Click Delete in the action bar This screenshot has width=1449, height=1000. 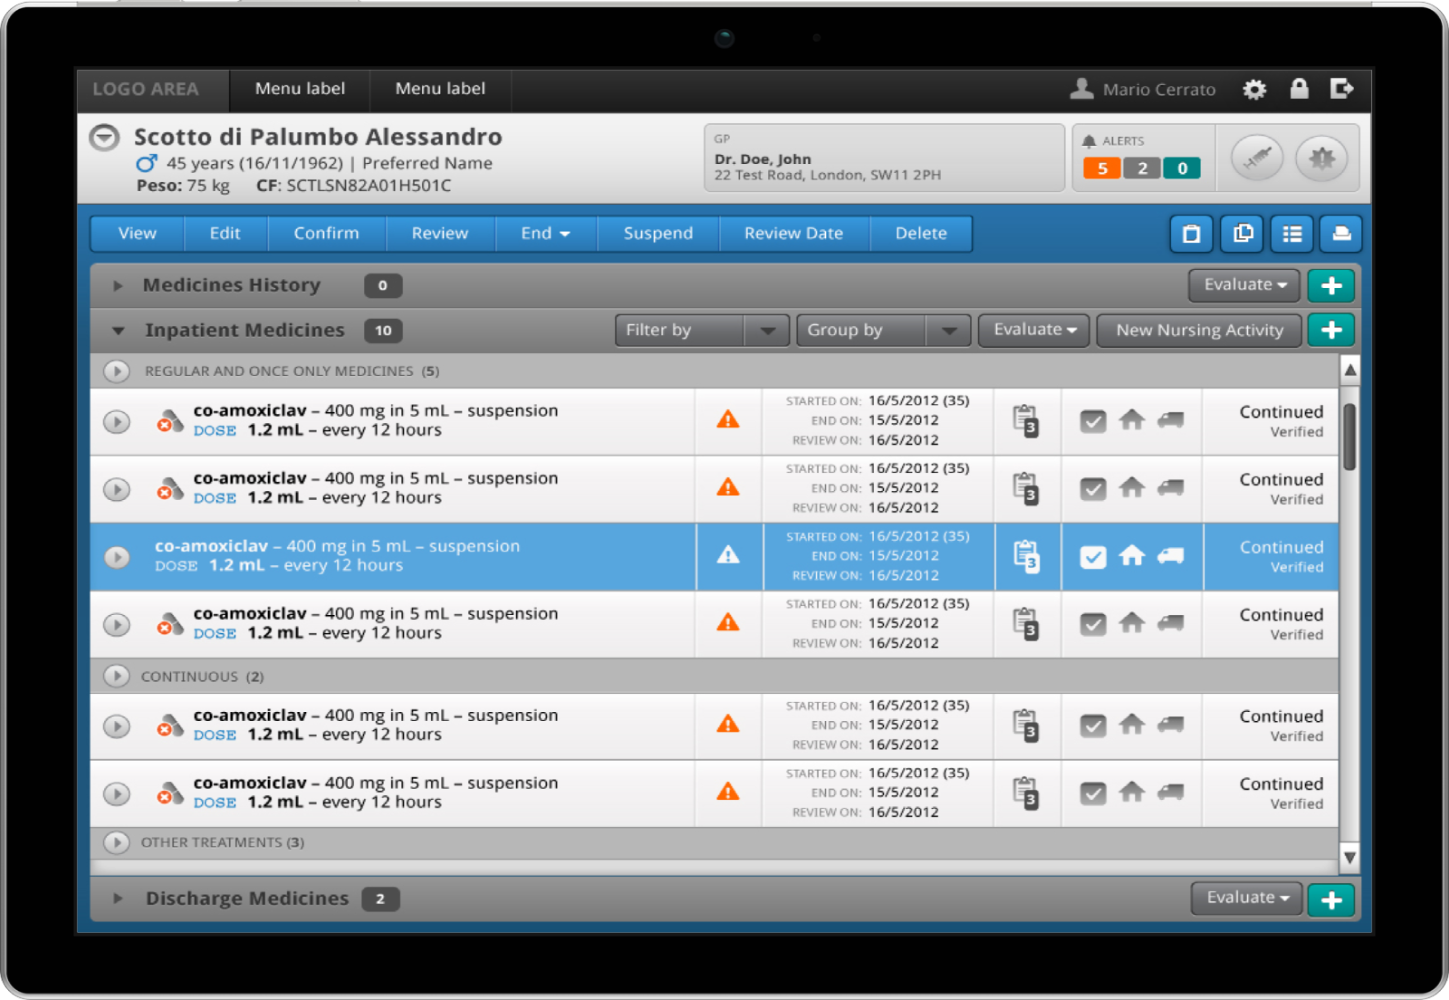921,234
